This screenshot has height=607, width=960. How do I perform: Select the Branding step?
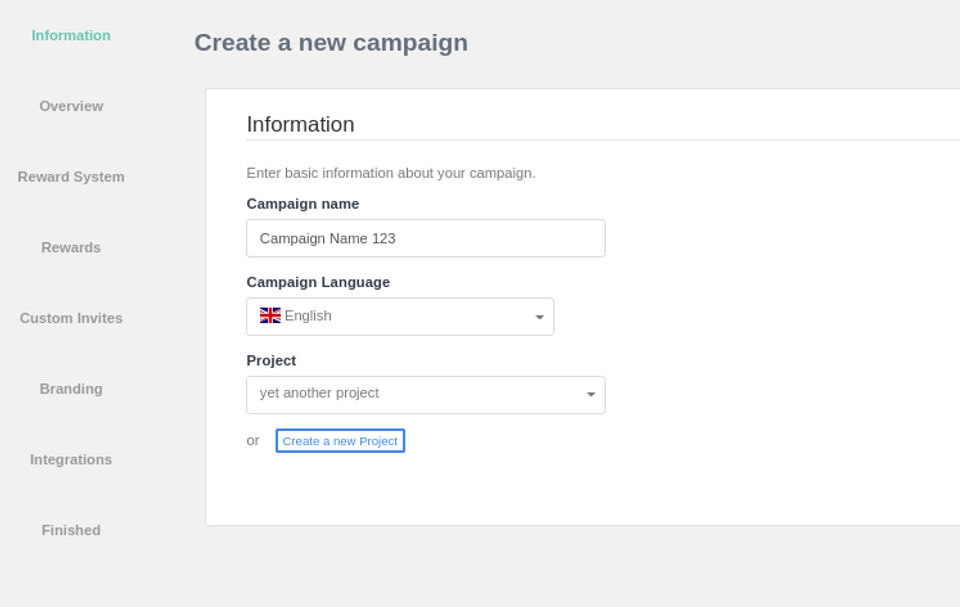pos(71,389)
